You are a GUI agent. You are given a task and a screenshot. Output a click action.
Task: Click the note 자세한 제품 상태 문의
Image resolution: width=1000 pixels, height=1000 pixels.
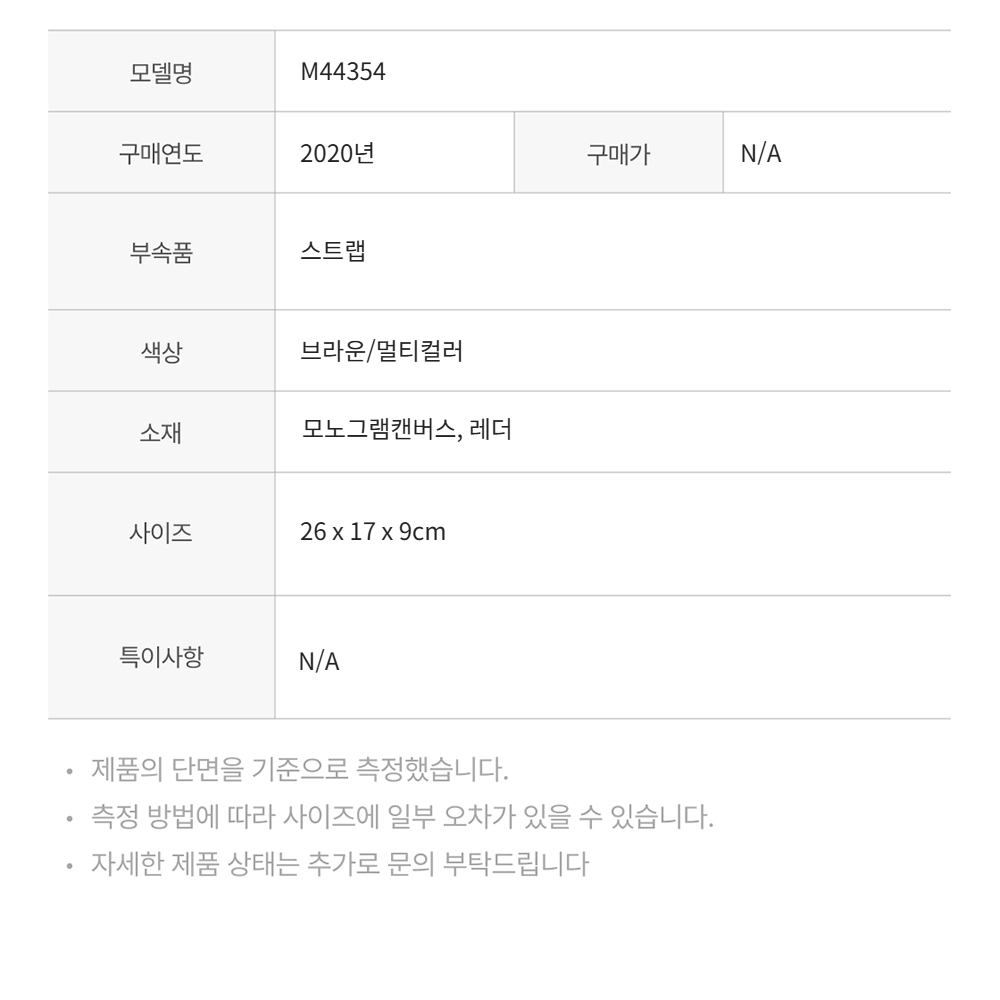point(340,864)
